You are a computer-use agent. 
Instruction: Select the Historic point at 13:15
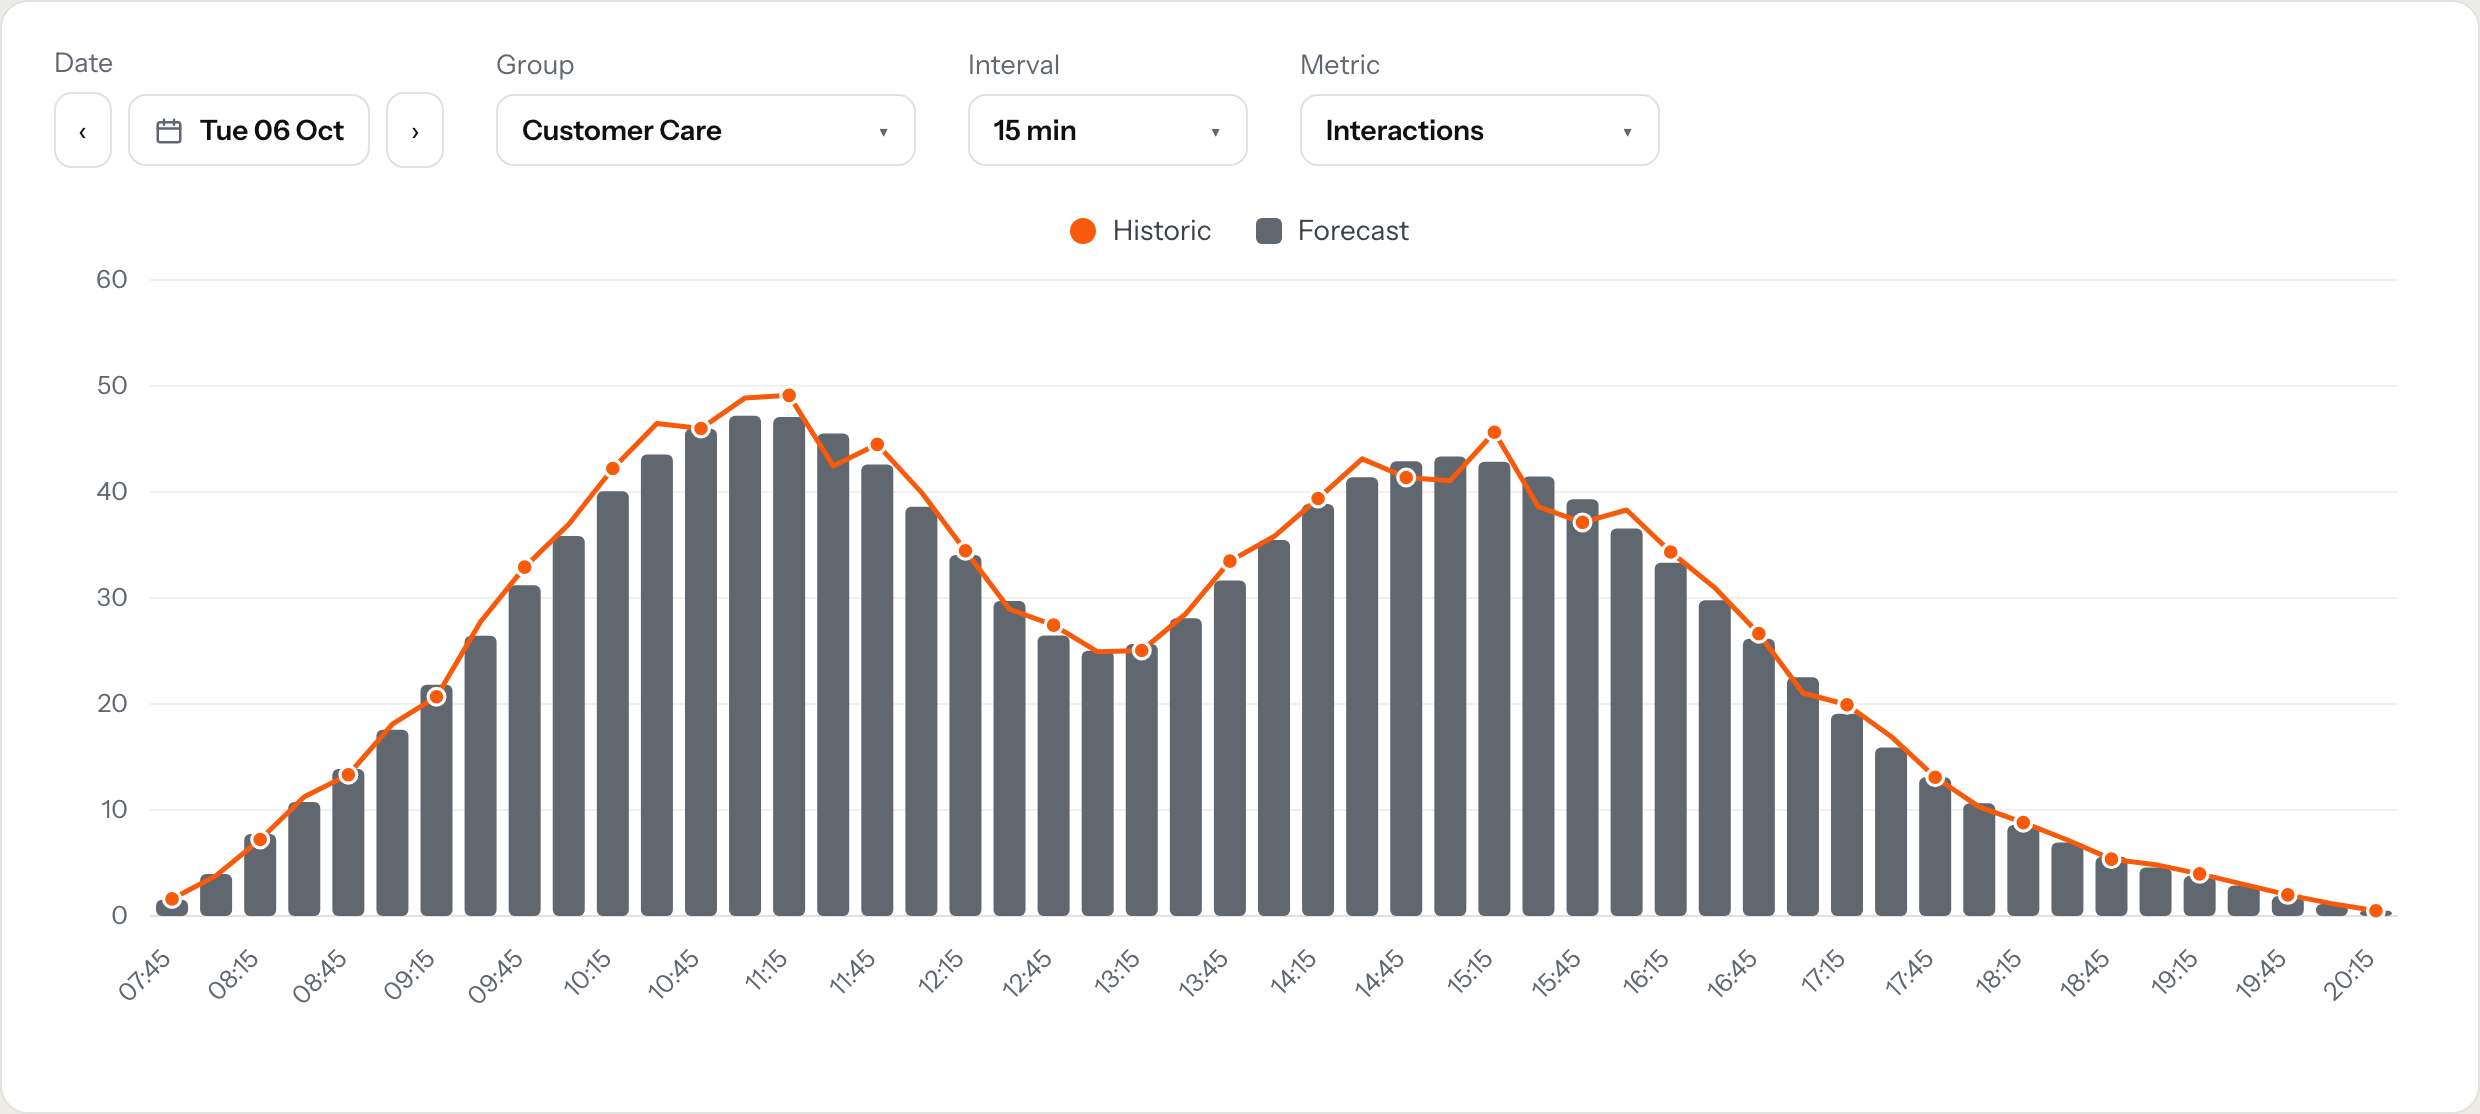(x=1142, y=651)
